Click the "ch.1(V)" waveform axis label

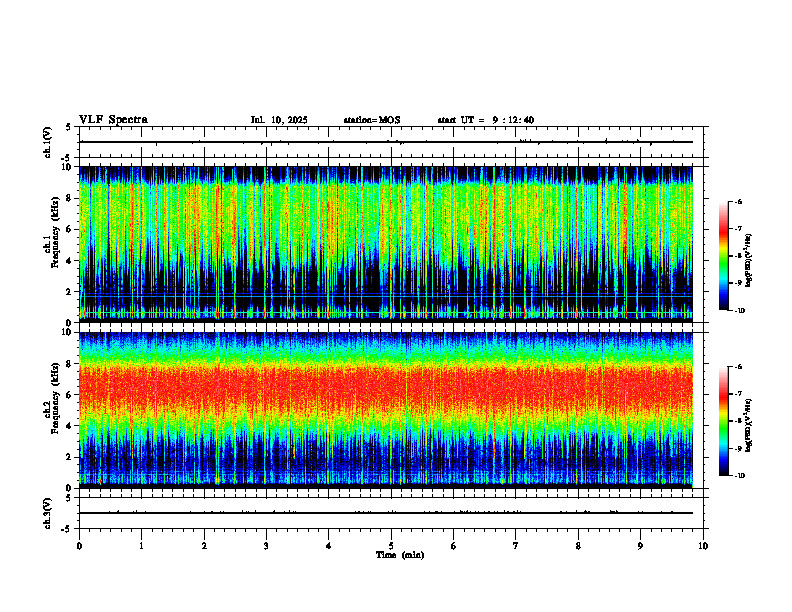coord(47,142)
